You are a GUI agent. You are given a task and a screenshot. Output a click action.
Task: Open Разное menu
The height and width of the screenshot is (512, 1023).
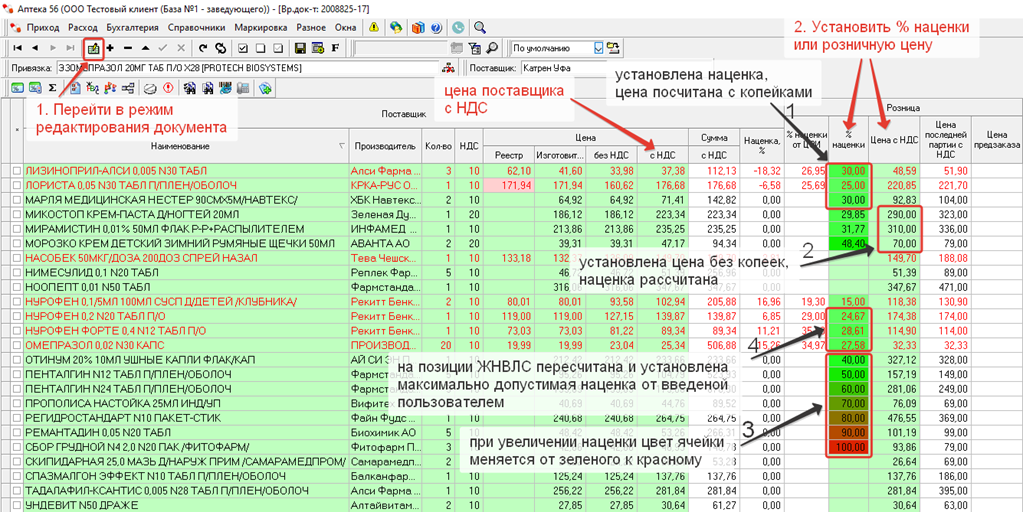311,27
